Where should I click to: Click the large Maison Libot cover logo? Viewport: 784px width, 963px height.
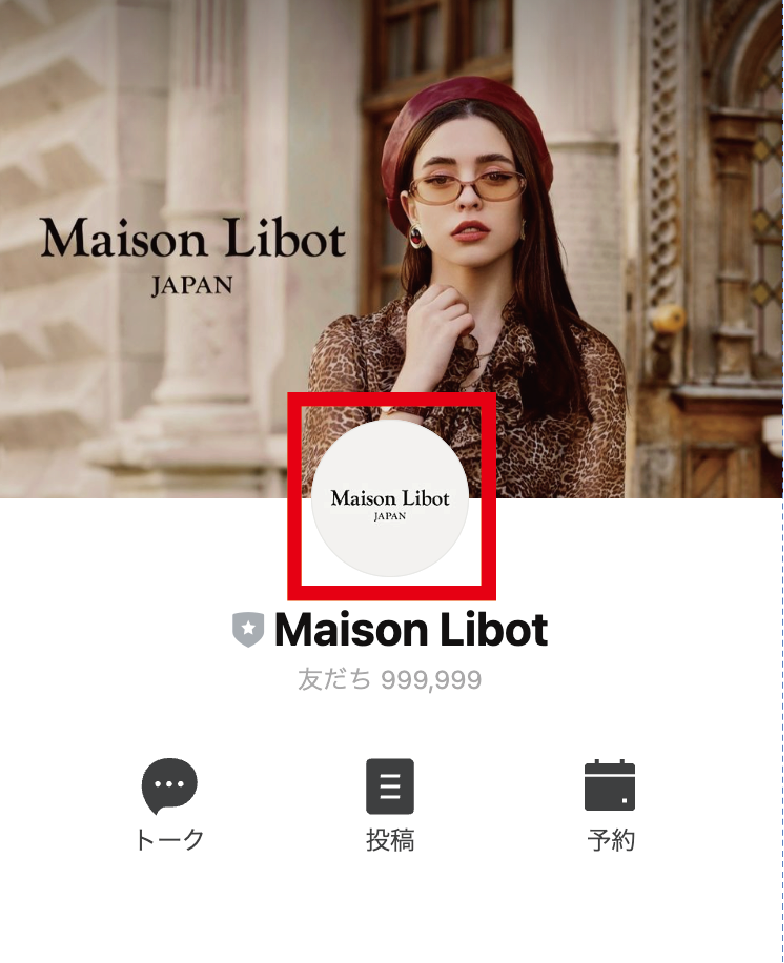pyautogui.click(x=193, y=239)
